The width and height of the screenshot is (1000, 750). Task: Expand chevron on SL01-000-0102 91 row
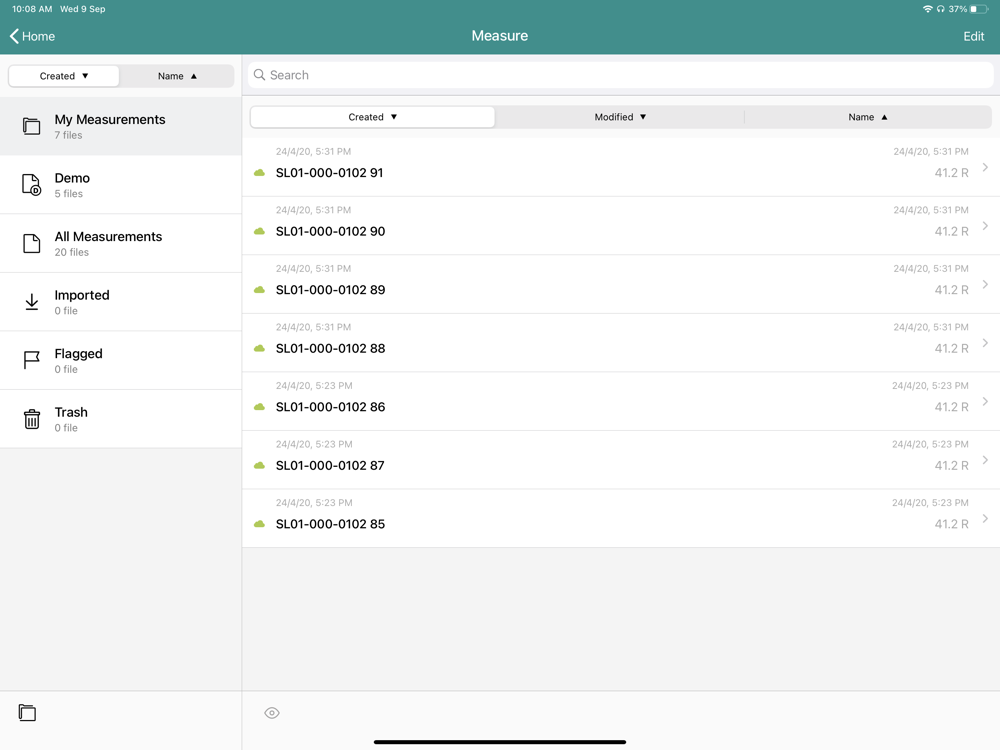(x=985, y=167)
